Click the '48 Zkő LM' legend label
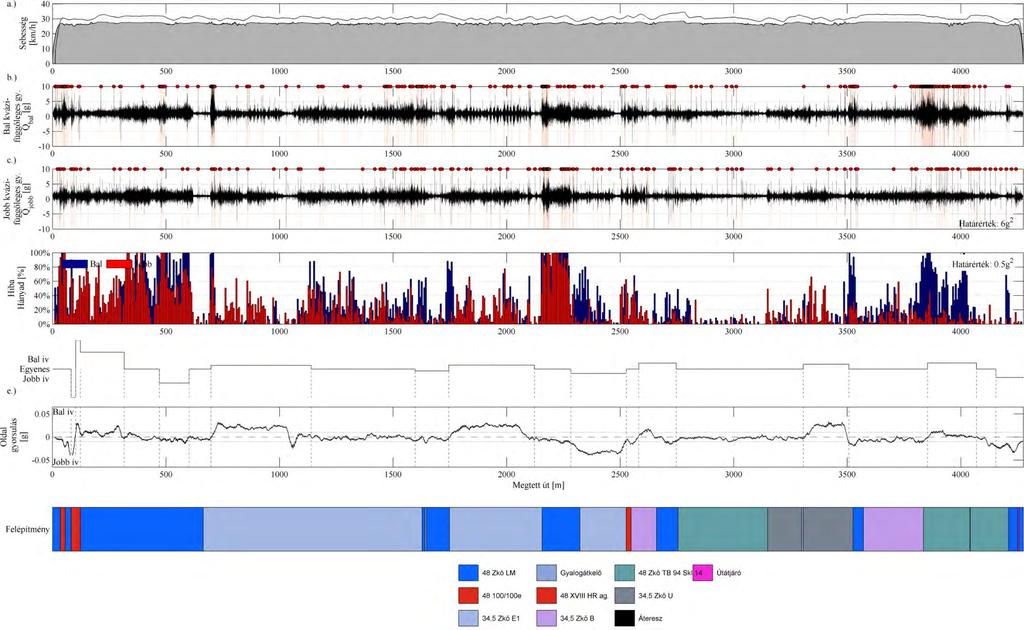The width and height of the screenshot is (1024, 630). [x=498, y=573]
